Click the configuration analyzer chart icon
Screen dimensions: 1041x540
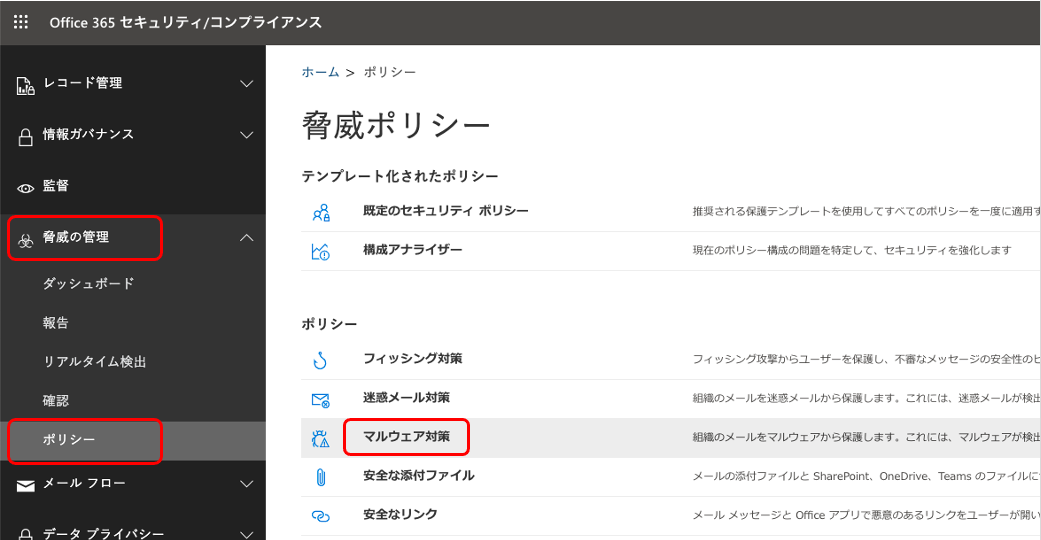[321, 251]
